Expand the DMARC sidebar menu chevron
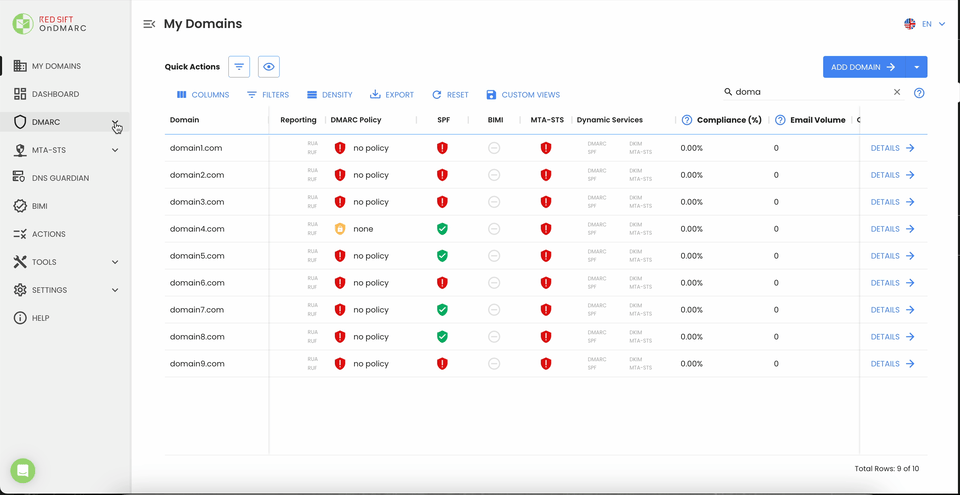Screen dimensions: 960x495 click(x=116, y=123)
